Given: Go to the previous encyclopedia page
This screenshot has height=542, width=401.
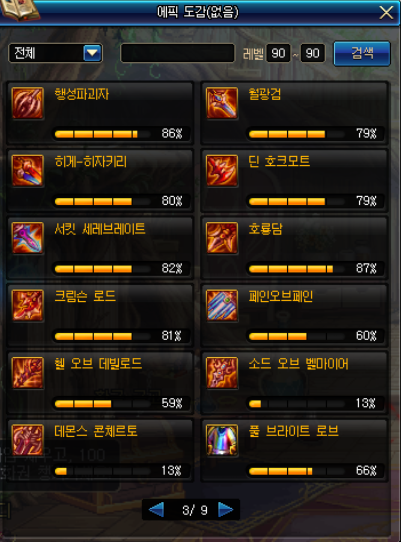Looking at the screenshot, I should (x=156, y=510).
